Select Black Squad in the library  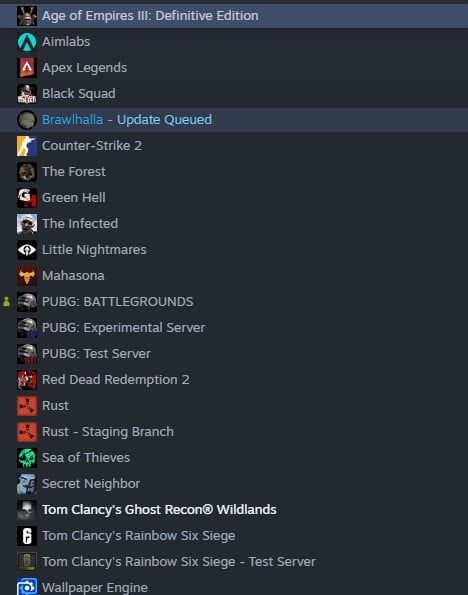click(234, 94)
